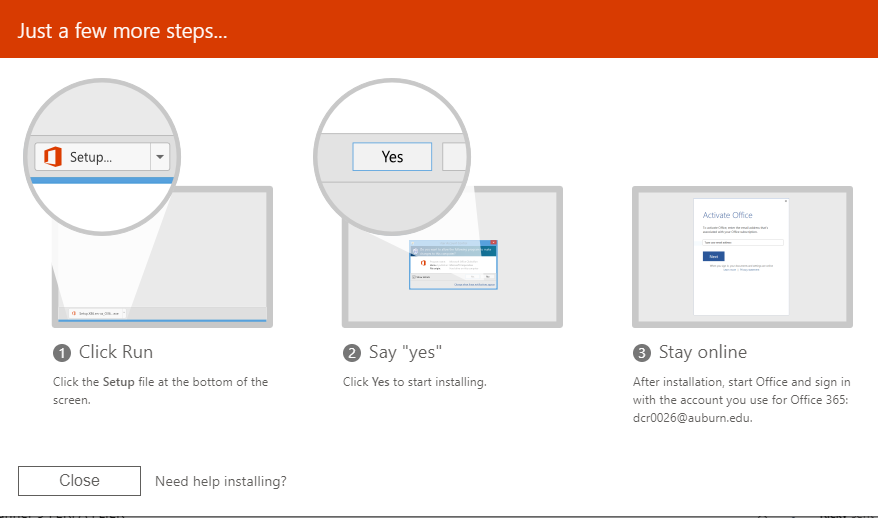
Task: Open the Setup dropdown arrow in the magnified circle
Action: (x=160, y=157)
